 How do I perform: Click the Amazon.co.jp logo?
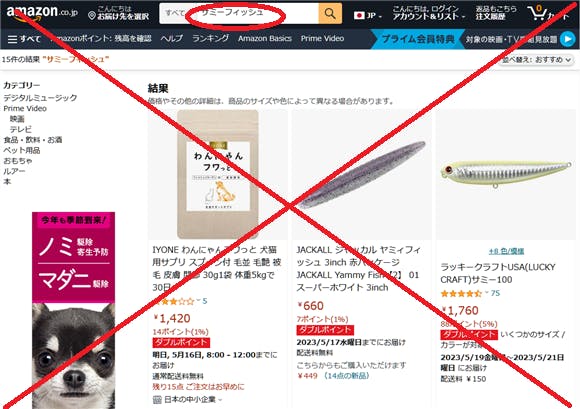point(42,13)
